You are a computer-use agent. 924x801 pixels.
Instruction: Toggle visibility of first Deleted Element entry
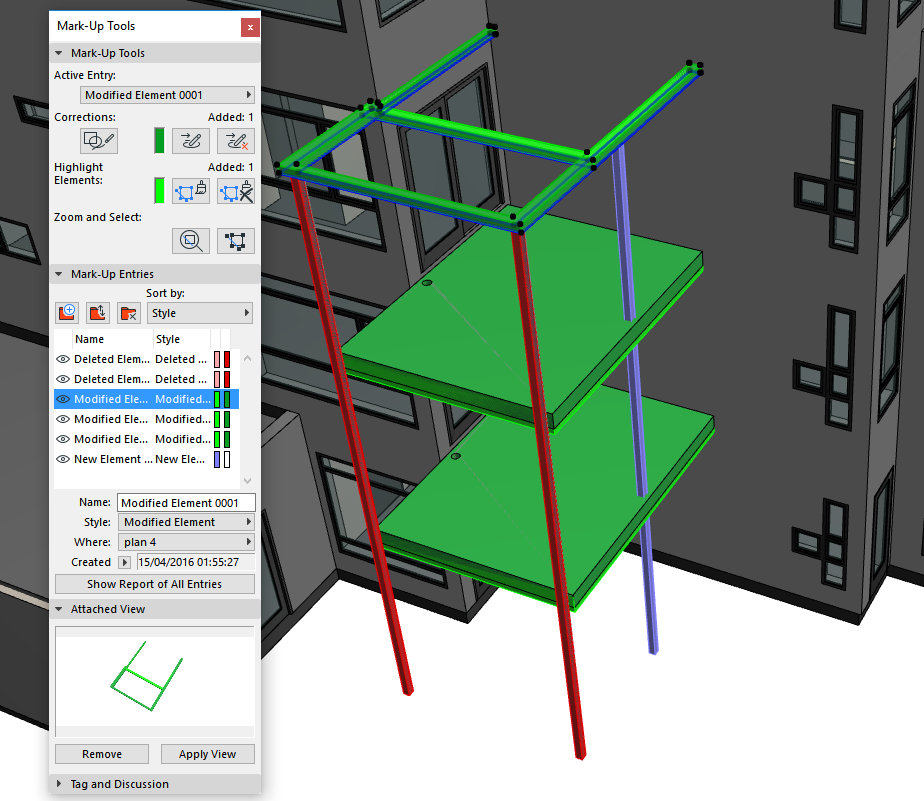pyautogui.click(x=62, y=359)
